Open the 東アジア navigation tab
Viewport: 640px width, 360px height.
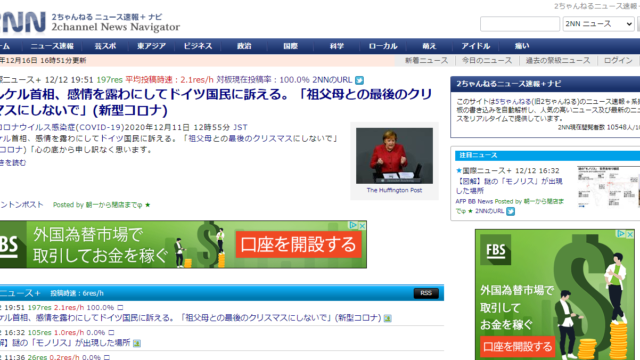pos(151,46)
